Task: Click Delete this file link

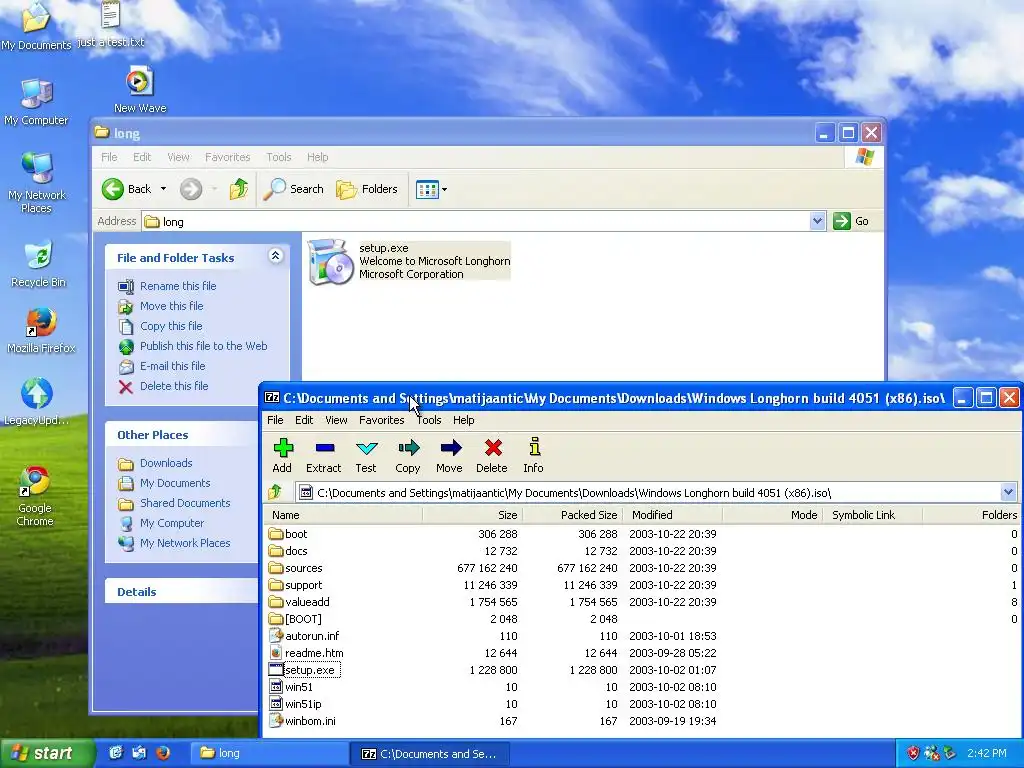Action: coord(174,387)
